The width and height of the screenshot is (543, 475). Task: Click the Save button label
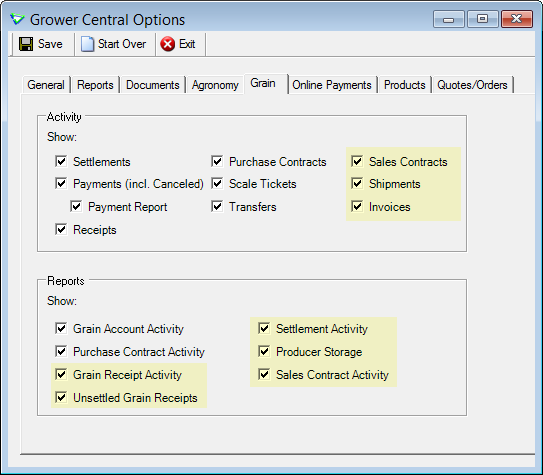pyautogui.click(x=50, y=44)
